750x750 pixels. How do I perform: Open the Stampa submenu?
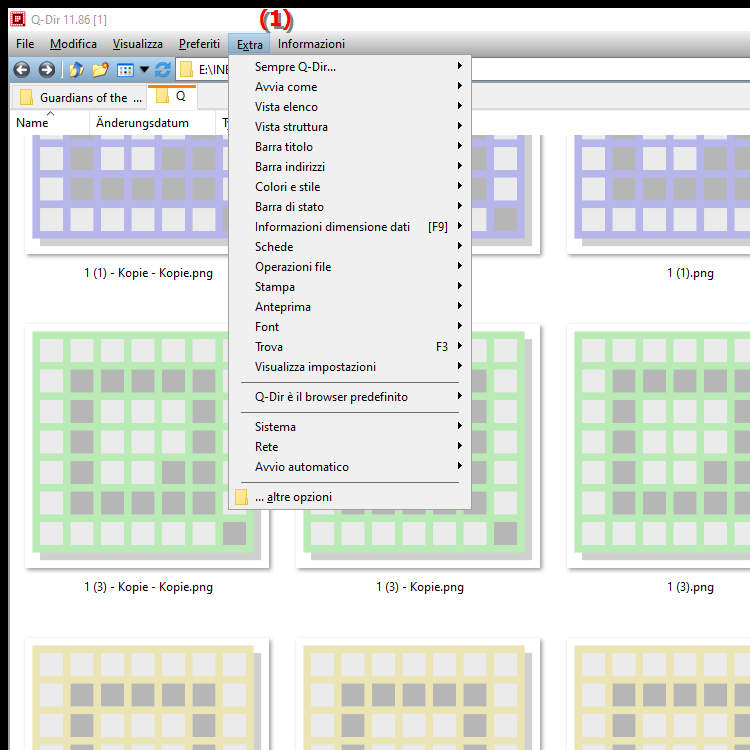pyautogui.click(x=350, y=287)
